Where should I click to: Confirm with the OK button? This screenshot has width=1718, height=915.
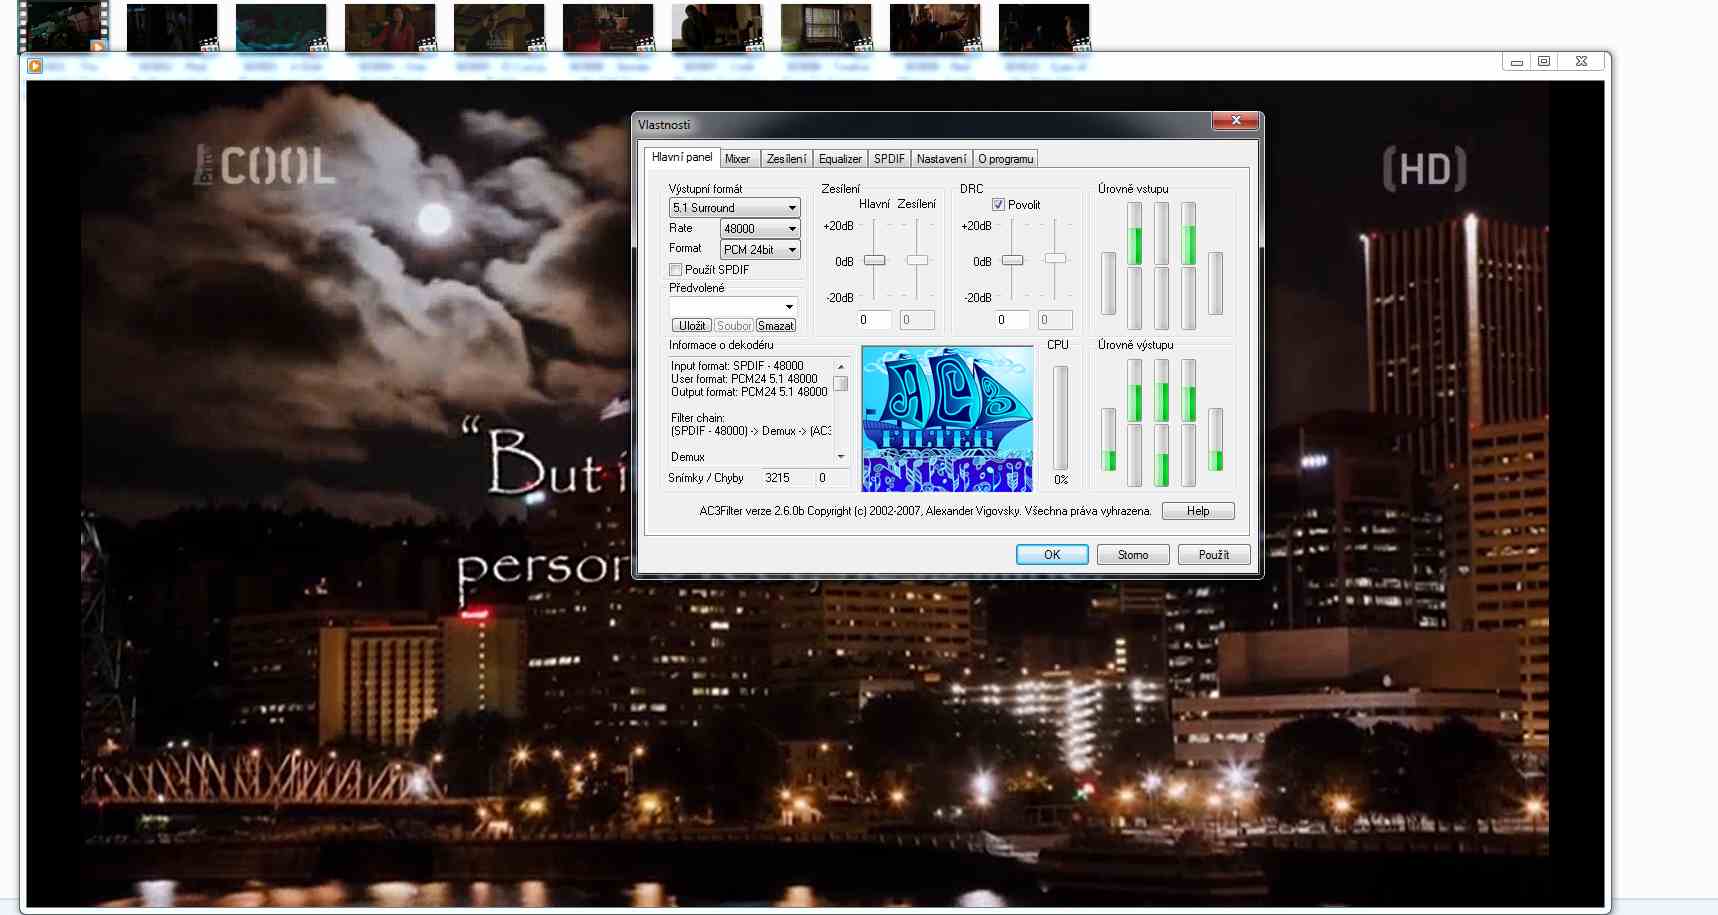(1052, 555)
